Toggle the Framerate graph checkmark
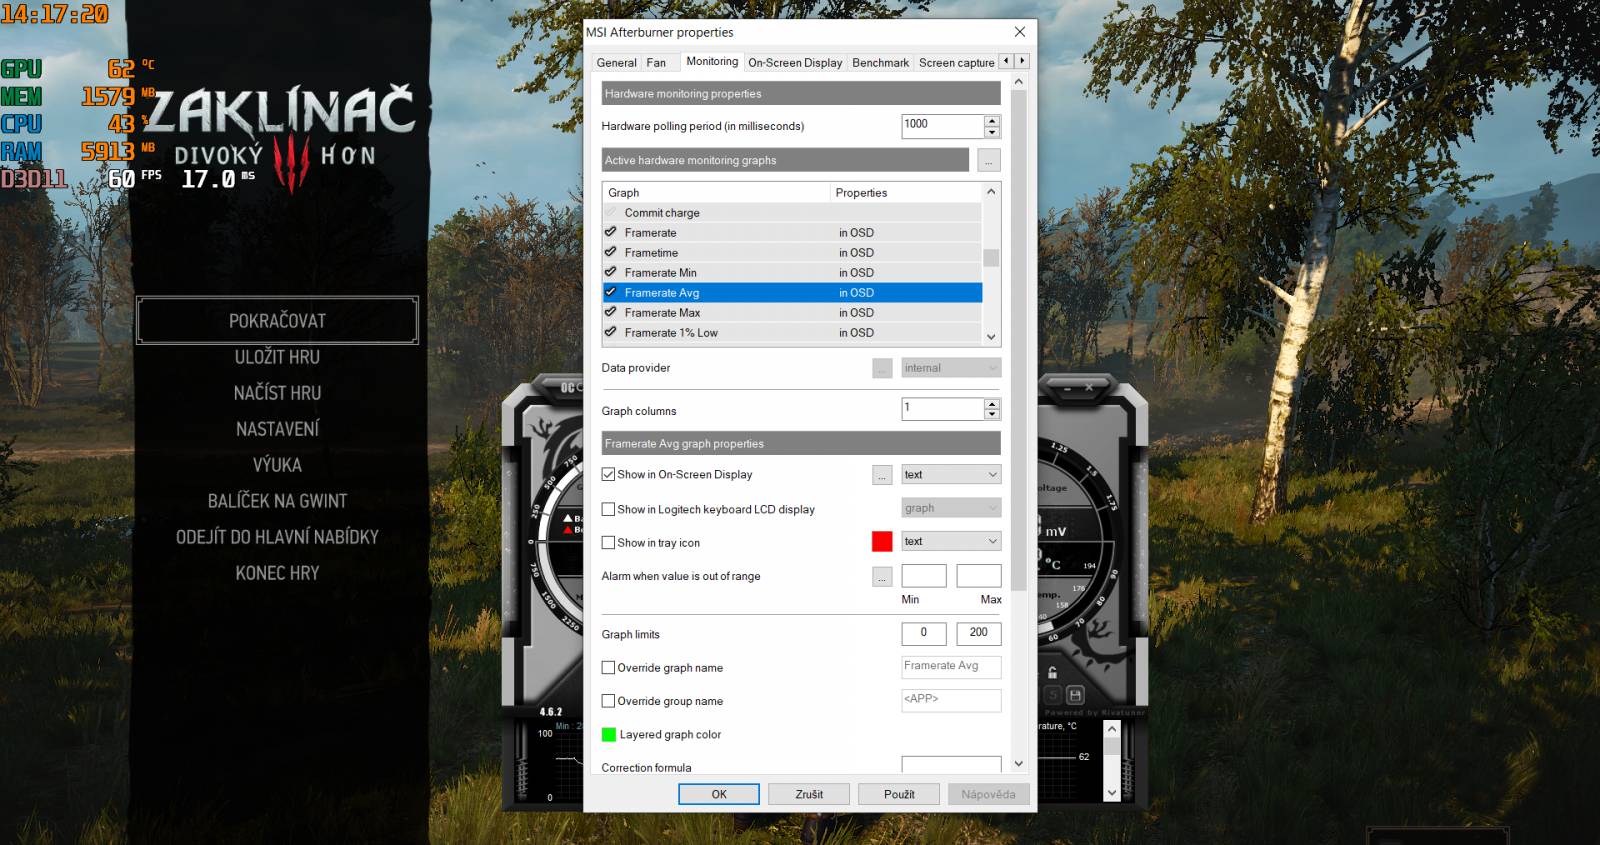 coord(610,232)
